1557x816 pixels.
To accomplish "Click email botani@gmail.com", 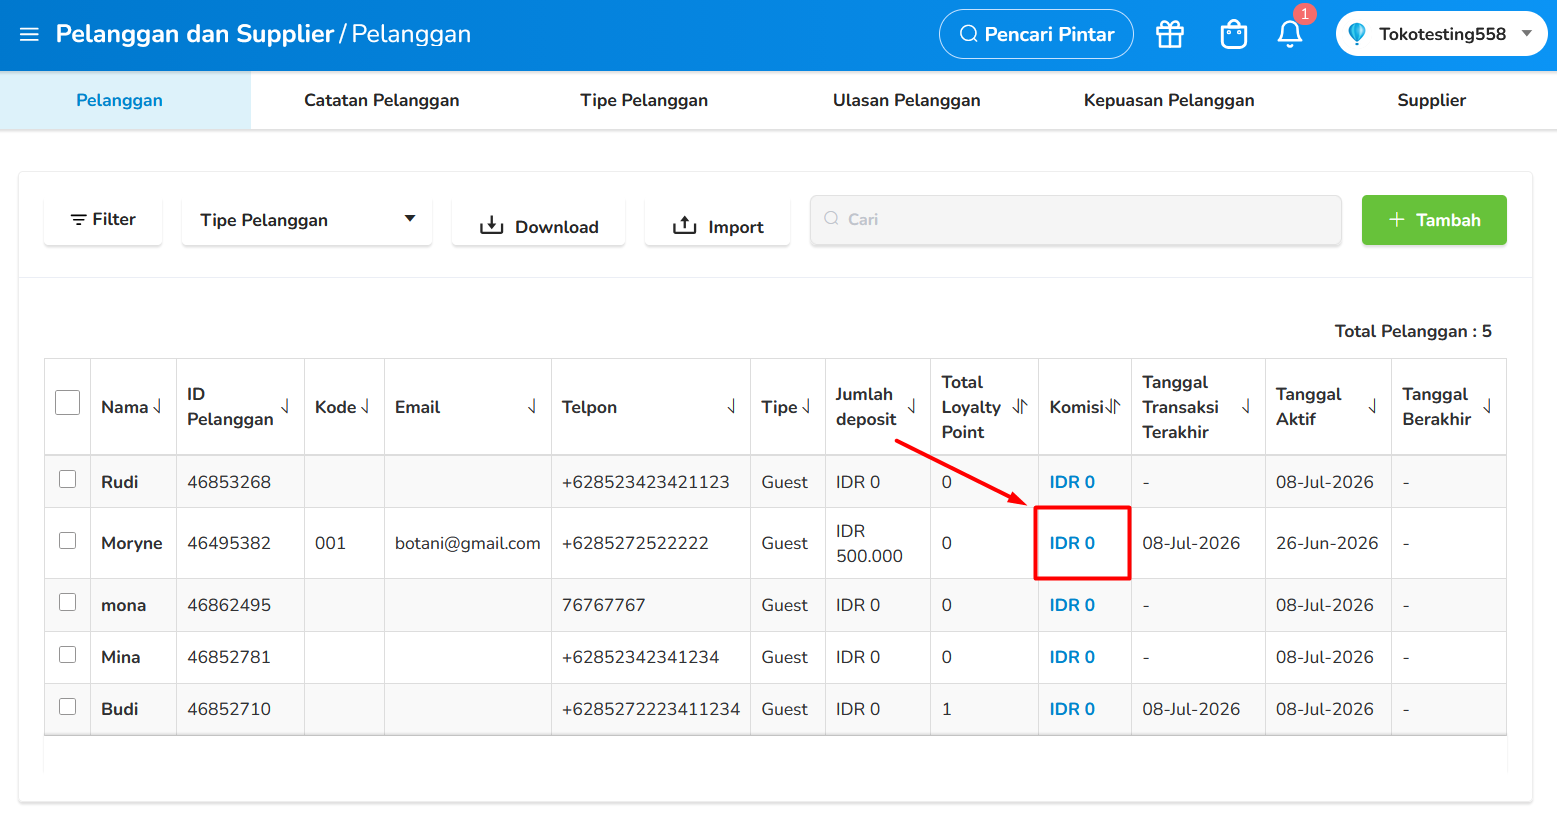I will (468, 543).
